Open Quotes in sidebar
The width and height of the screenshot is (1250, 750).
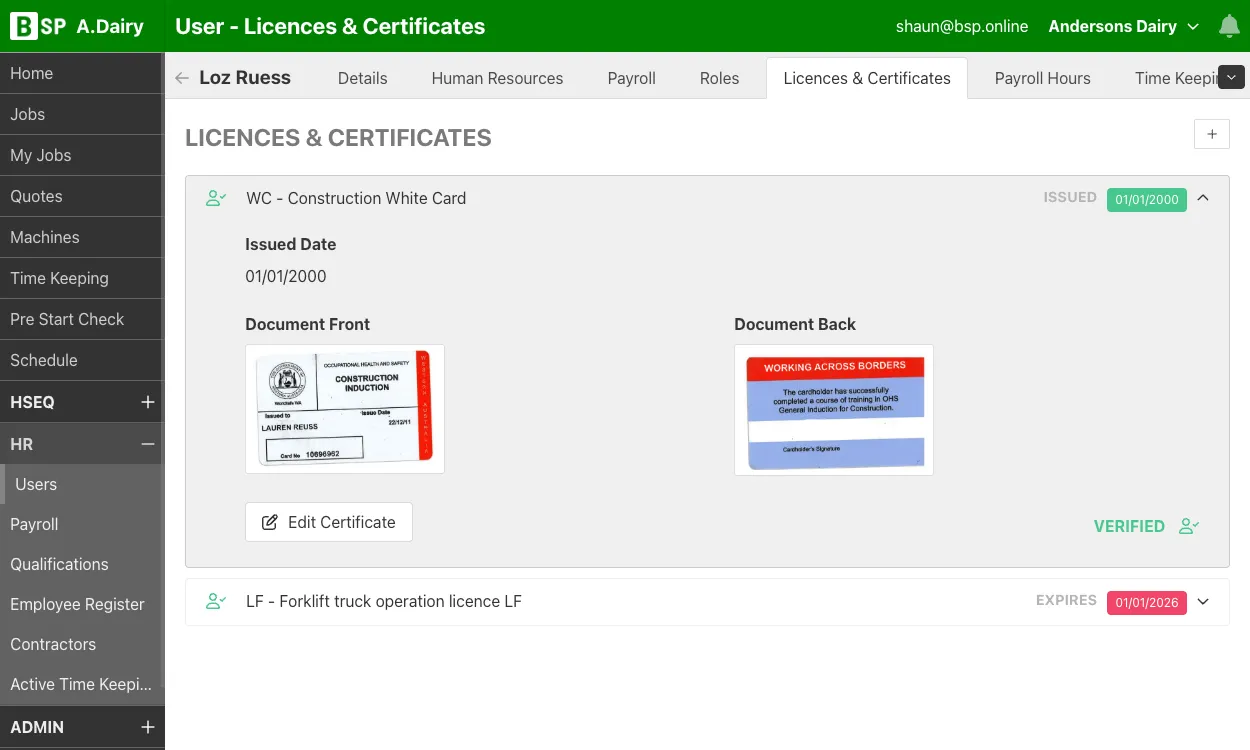coord(81,196)
